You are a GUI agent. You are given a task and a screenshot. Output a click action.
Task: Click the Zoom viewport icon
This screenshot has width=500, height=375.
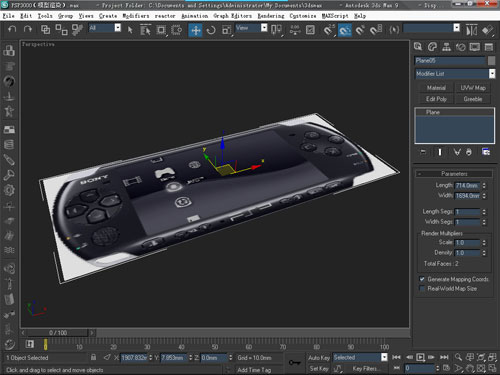click(458, 357)
